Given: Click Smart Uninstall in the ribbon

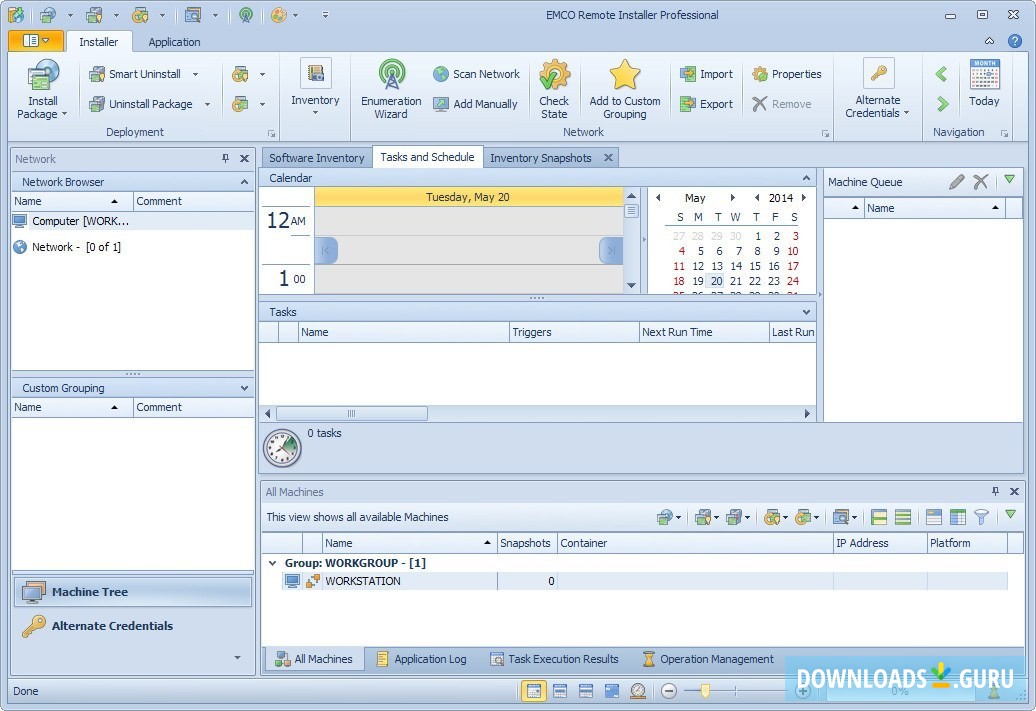Looking at the screenshot, I should pos(135,74).
